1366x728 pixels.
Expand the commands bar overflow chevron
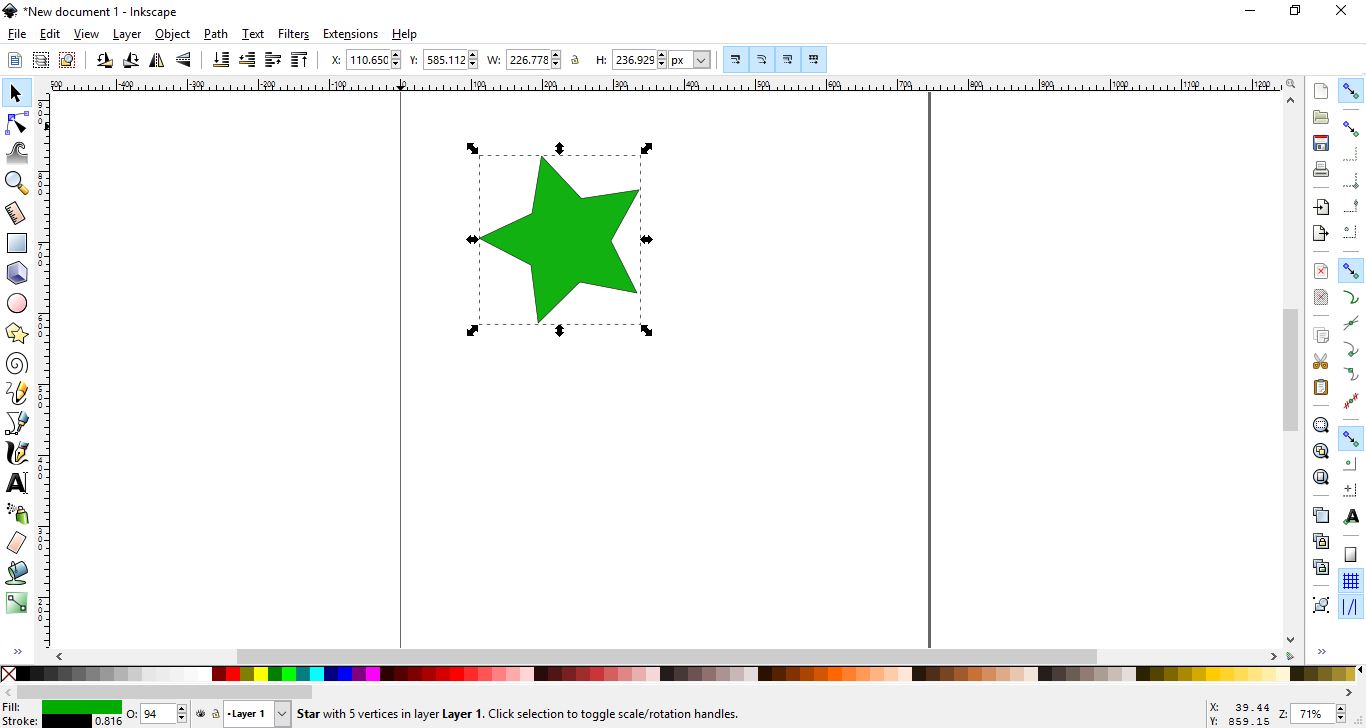[x=1321, y=652]
